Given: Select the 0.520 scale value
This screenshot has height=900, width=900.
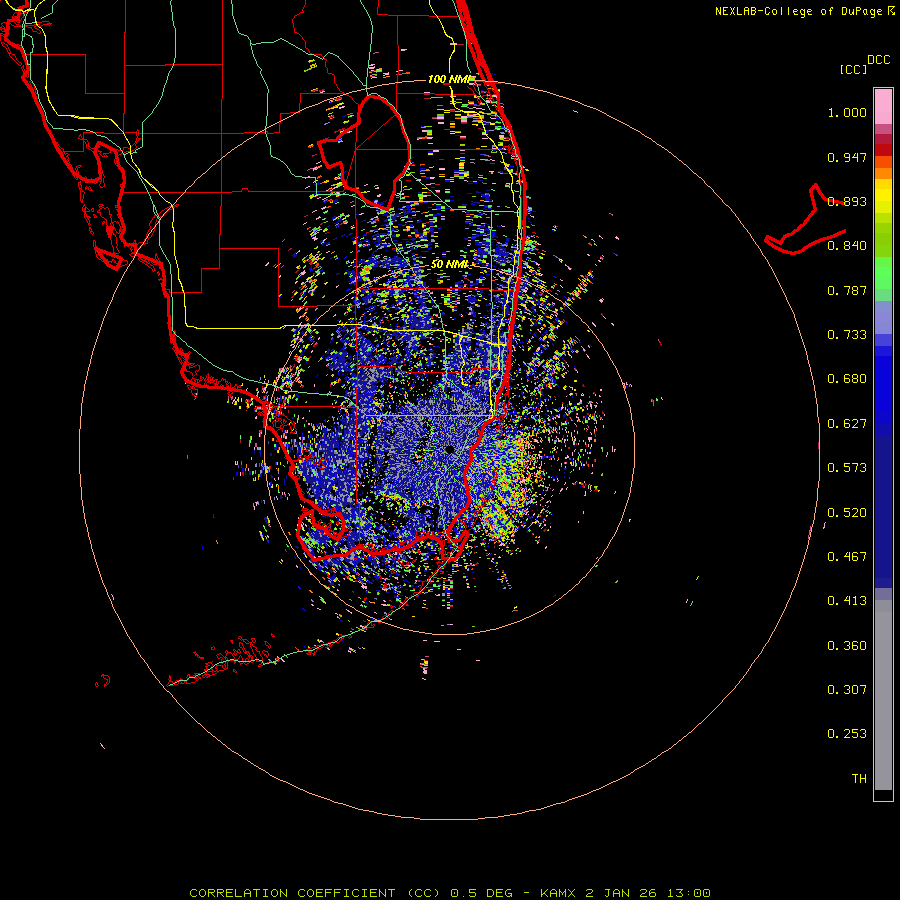Looking at the screenshot, I should (x=847, y=513).
